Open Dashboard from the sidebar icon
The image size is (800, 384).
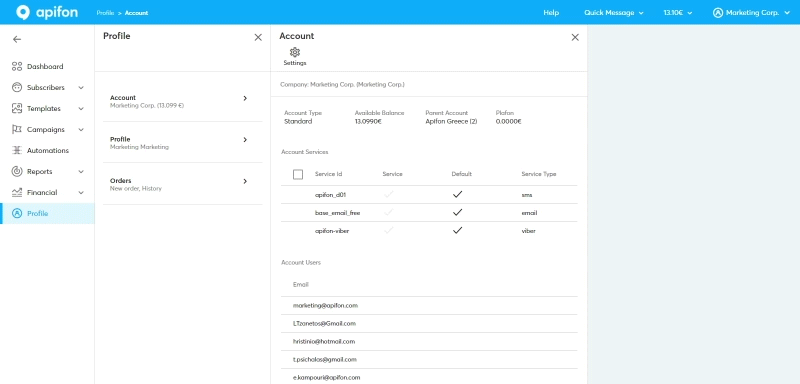17,66
